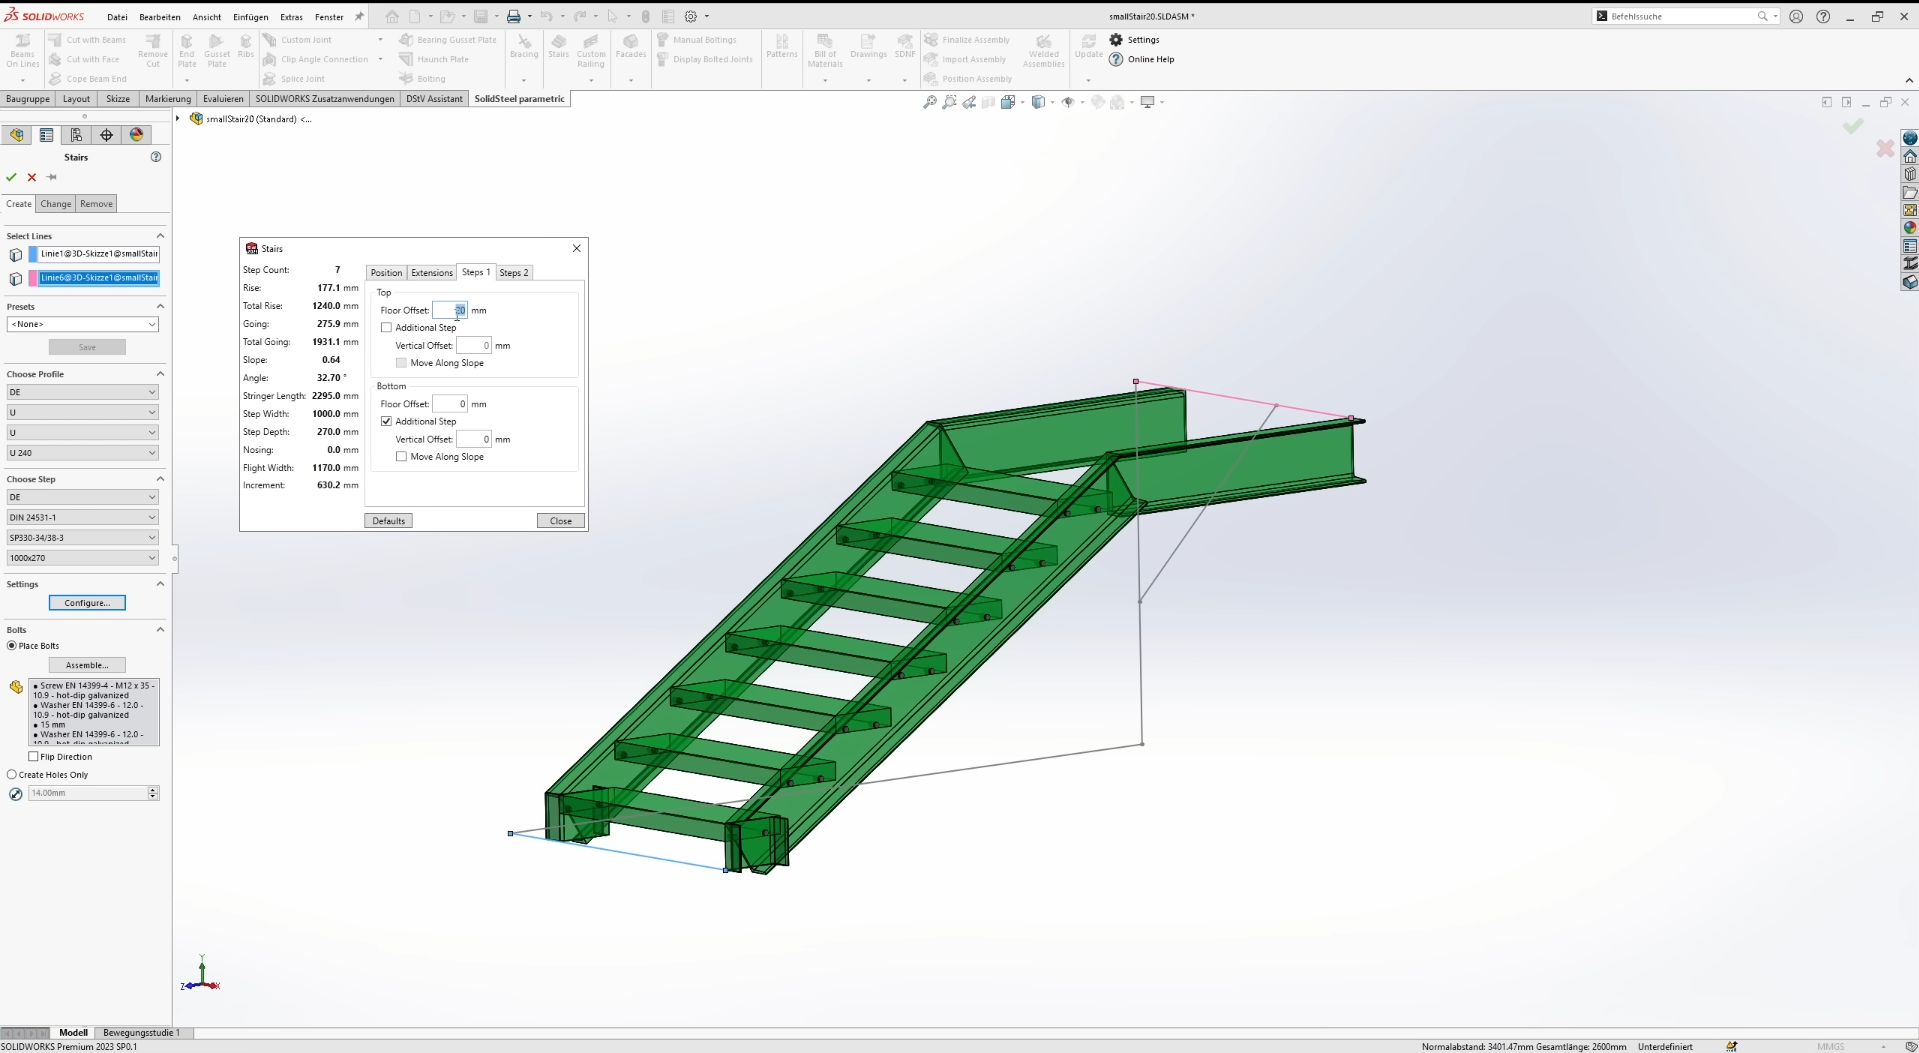Open the Presets <None> dropdown
The width and height of the screenshot is (1919, 1053).
click(x=83, y=324)
